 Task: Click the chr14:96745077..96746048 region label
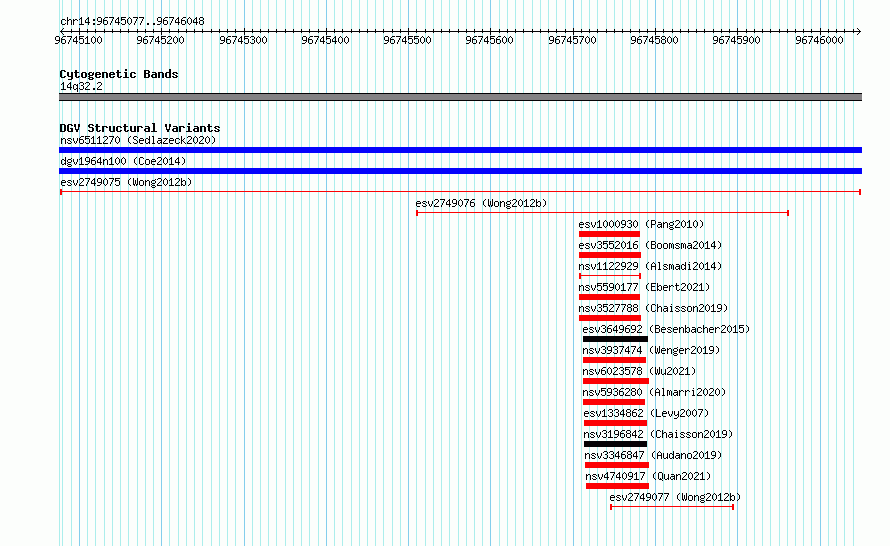[132, 21]
